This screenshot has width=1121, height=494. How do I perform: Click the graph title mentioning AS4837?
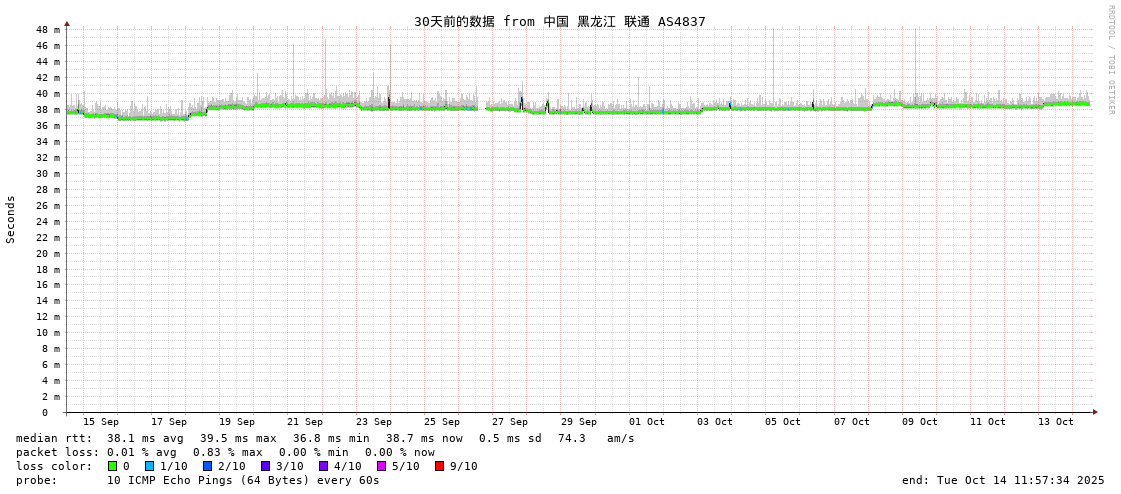click(x=559, y=21)
